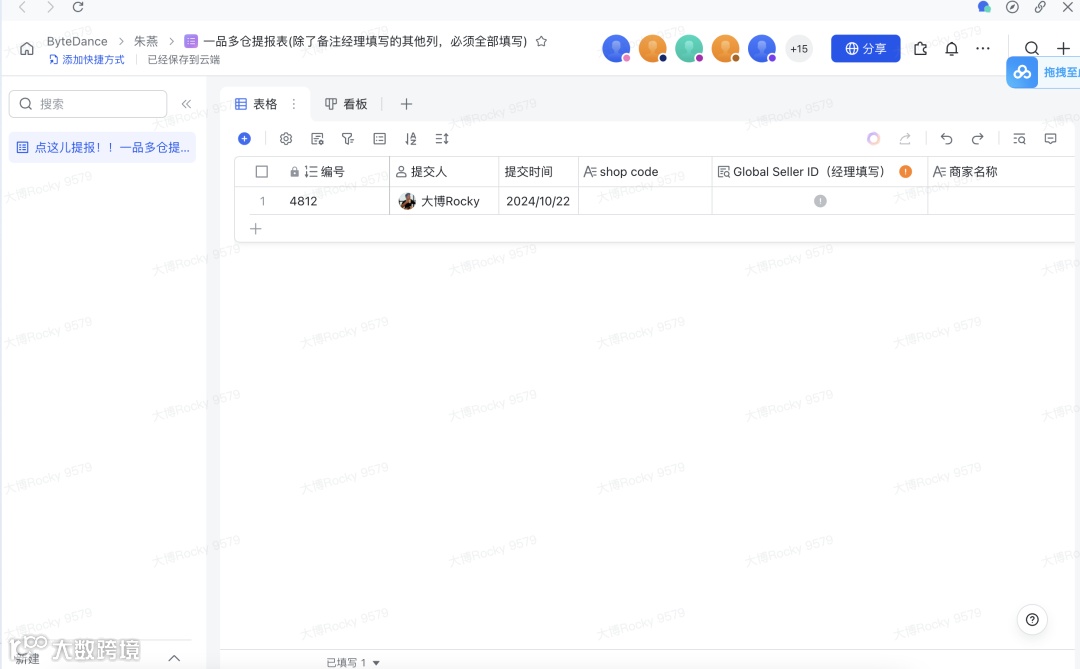Open the row height icon
Image resolution: width=1080 pixels, height=669 pixels.
pos(442,138)
